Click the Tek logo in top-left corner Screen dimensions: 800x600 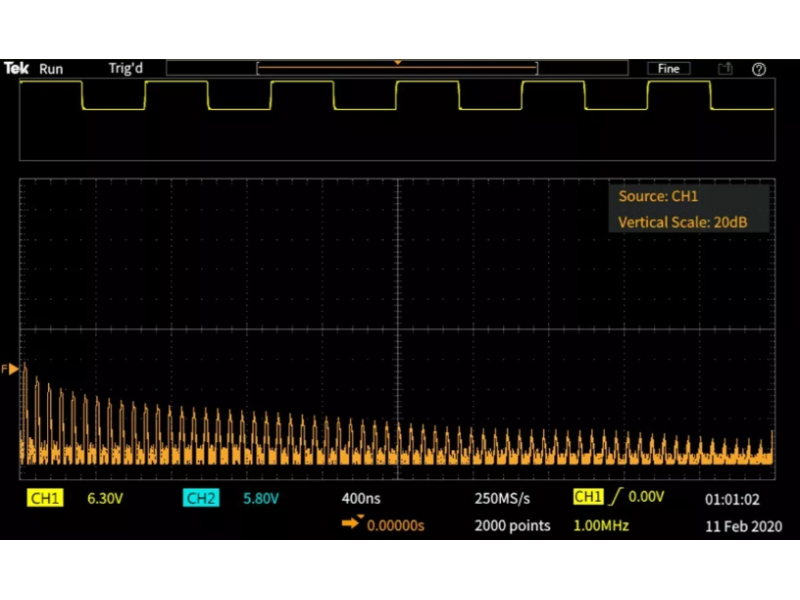[x=16, y=69]
